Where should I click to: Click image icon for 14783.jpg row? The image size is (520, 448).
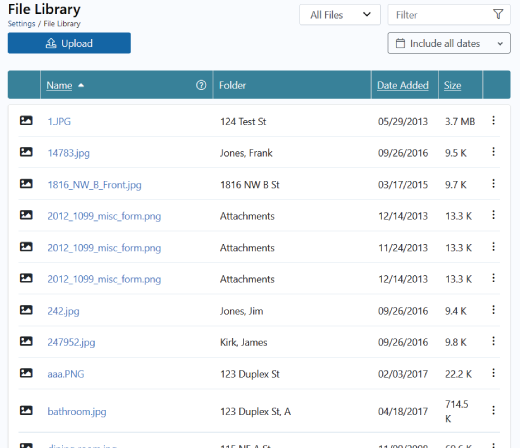pos(26,152)
